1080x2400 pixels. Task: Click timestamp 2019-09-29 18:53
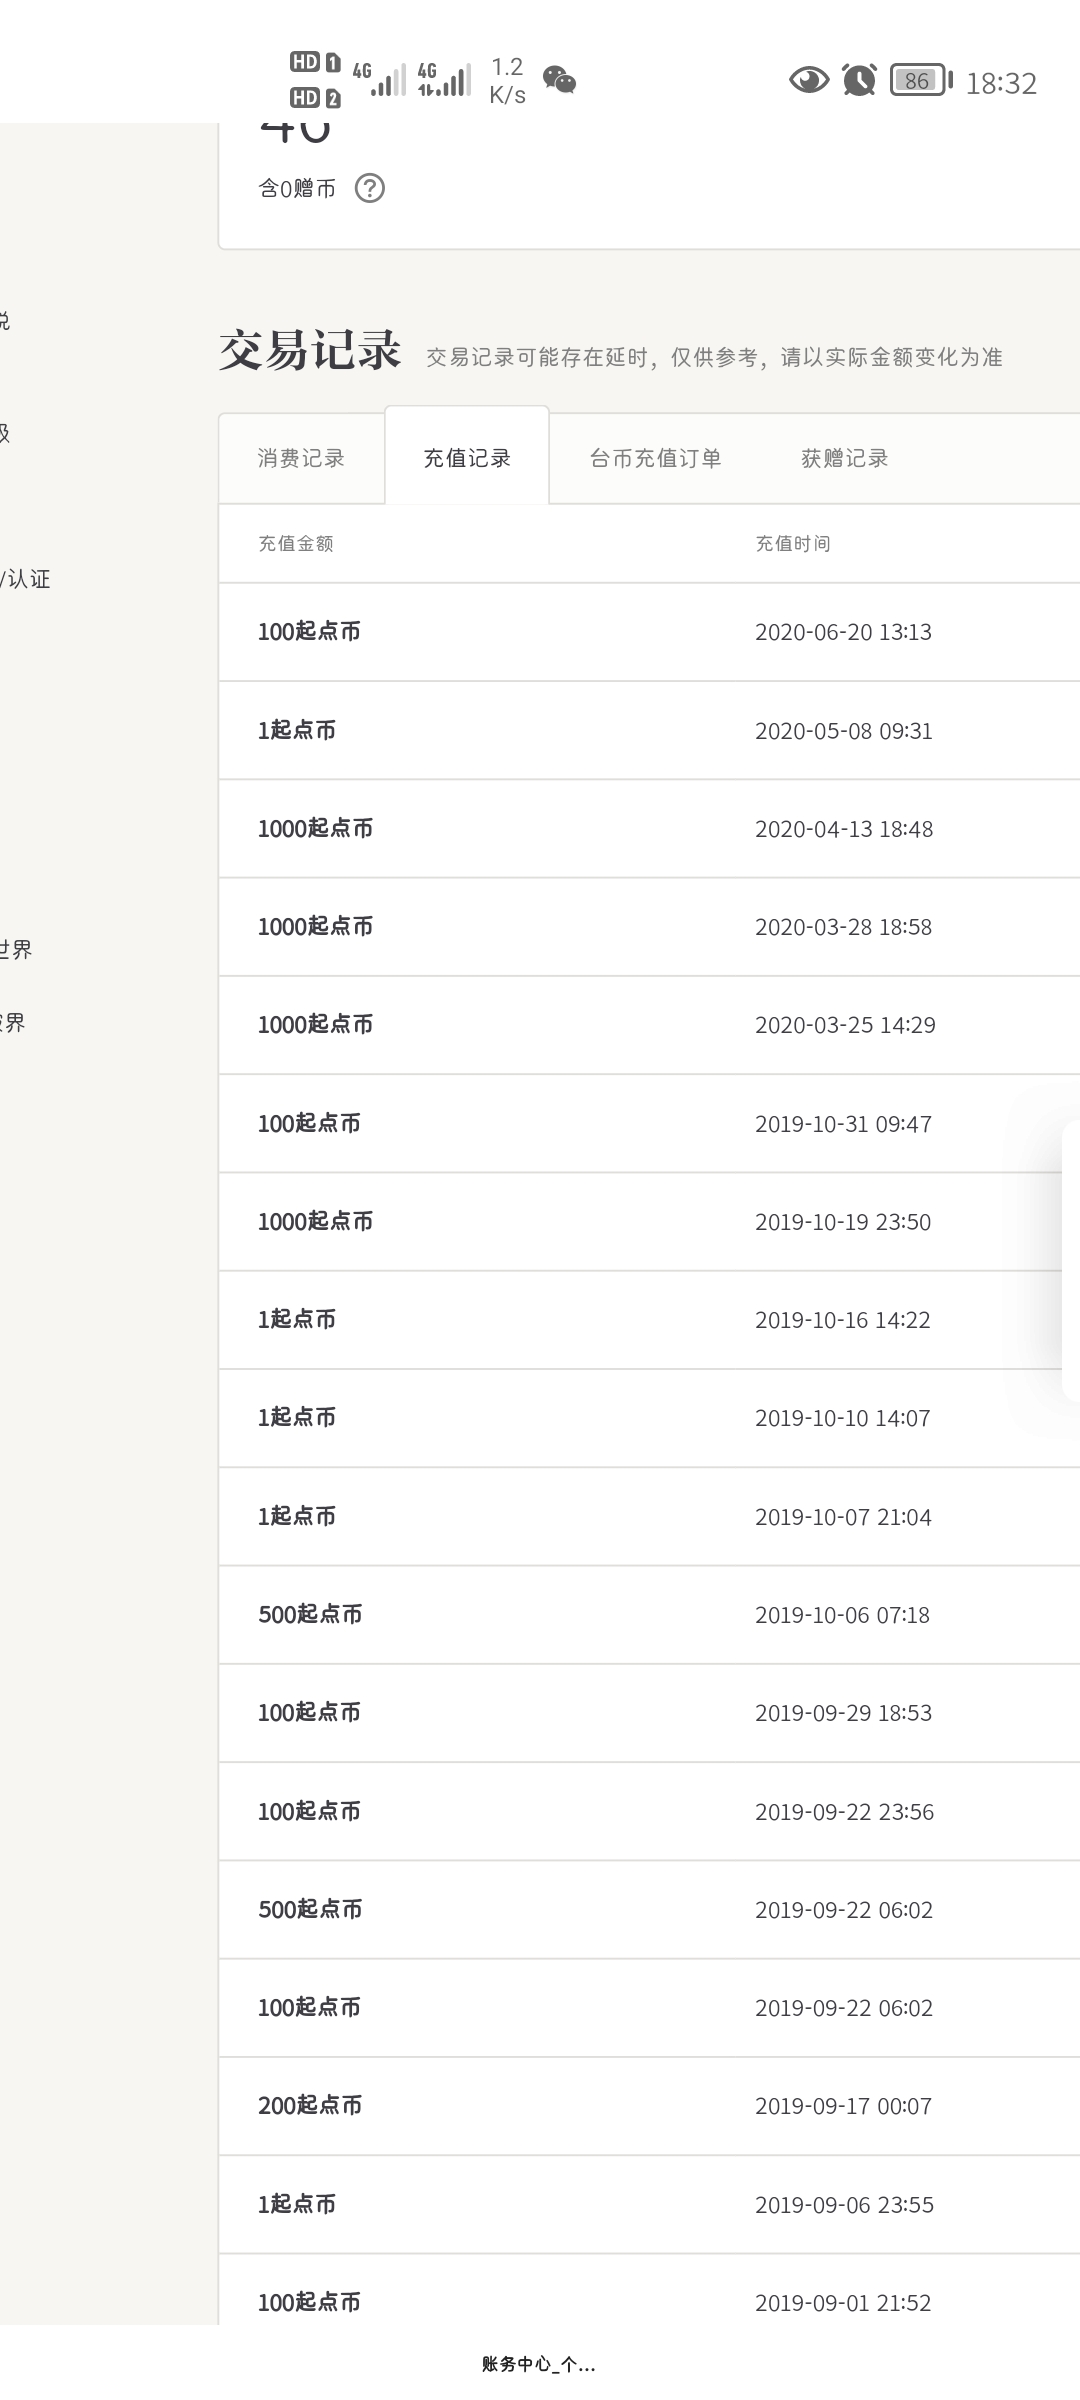(x=843, y=1713)
